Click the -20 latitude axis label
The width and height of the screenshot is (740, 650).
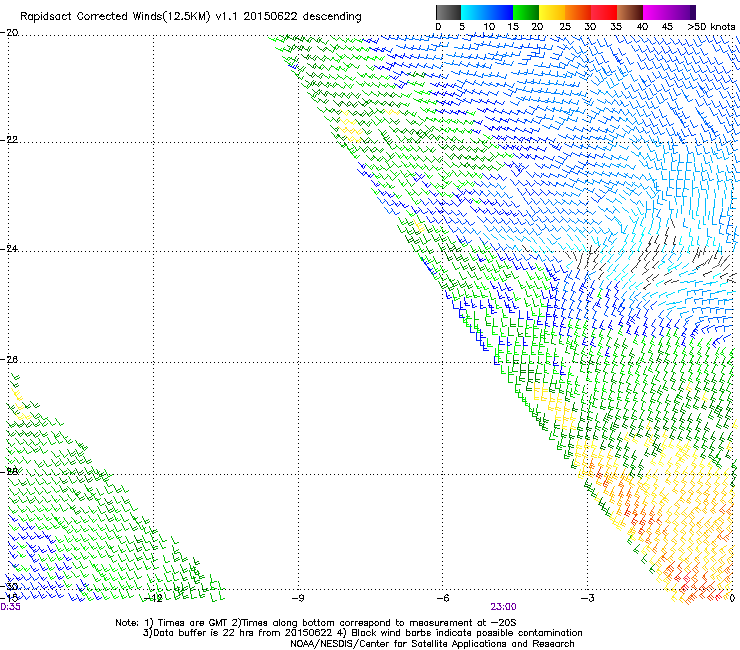tap(9, 33)
